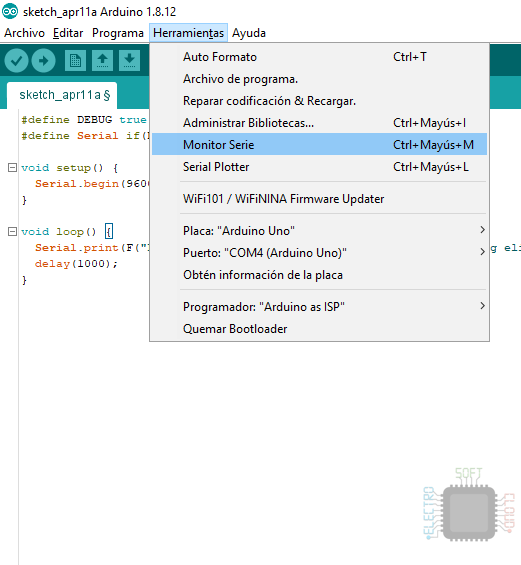Click the "#define DEBUG true" code line

tap(84, 120)
